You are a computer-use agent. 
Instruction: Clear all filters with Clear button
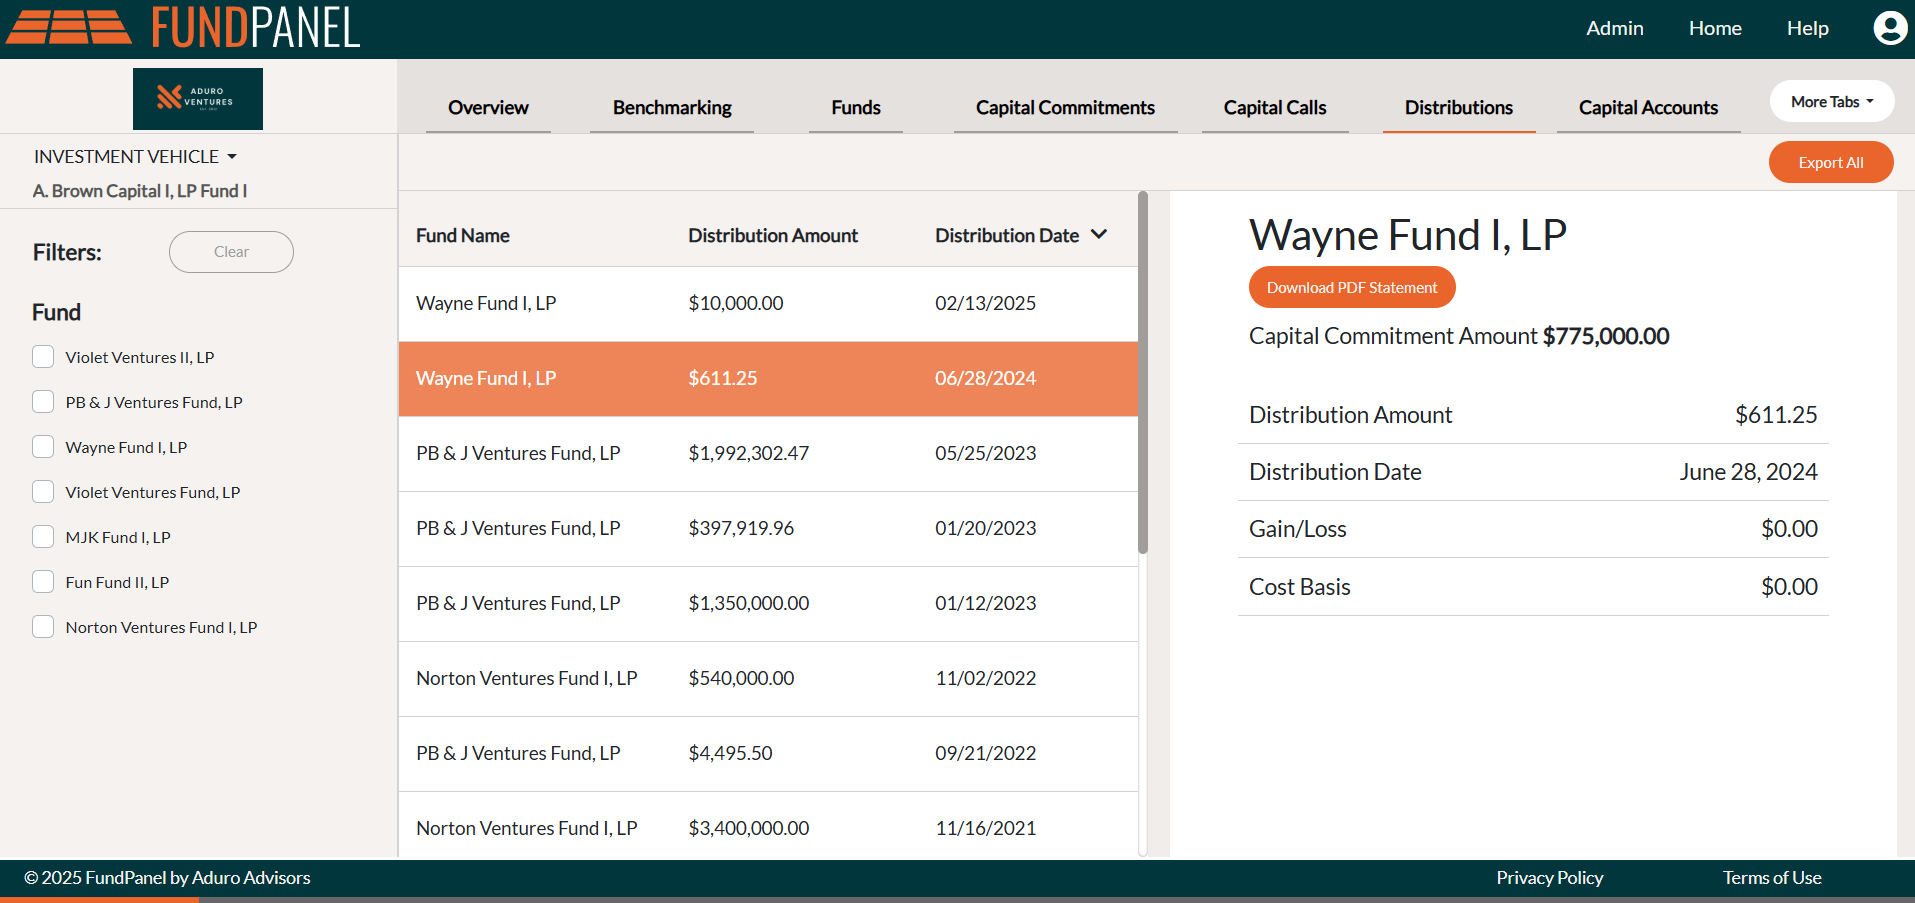coord(231,252)
